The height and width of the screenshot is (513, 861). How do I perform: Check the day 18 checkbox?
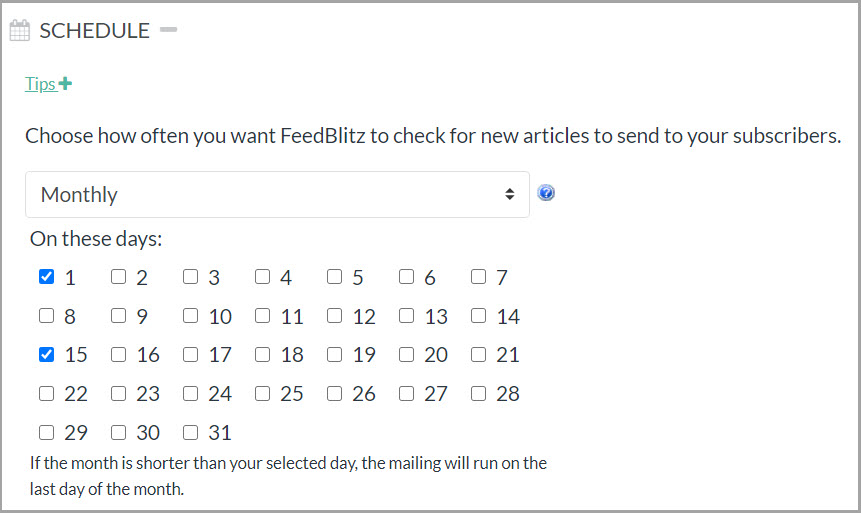263,354
